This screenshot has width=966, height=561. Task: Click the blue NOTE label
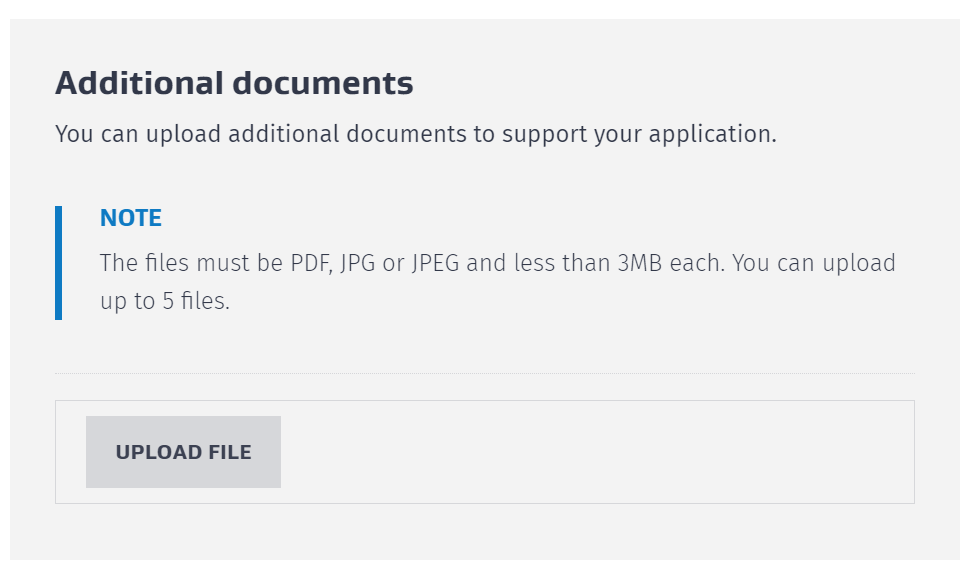131,218
